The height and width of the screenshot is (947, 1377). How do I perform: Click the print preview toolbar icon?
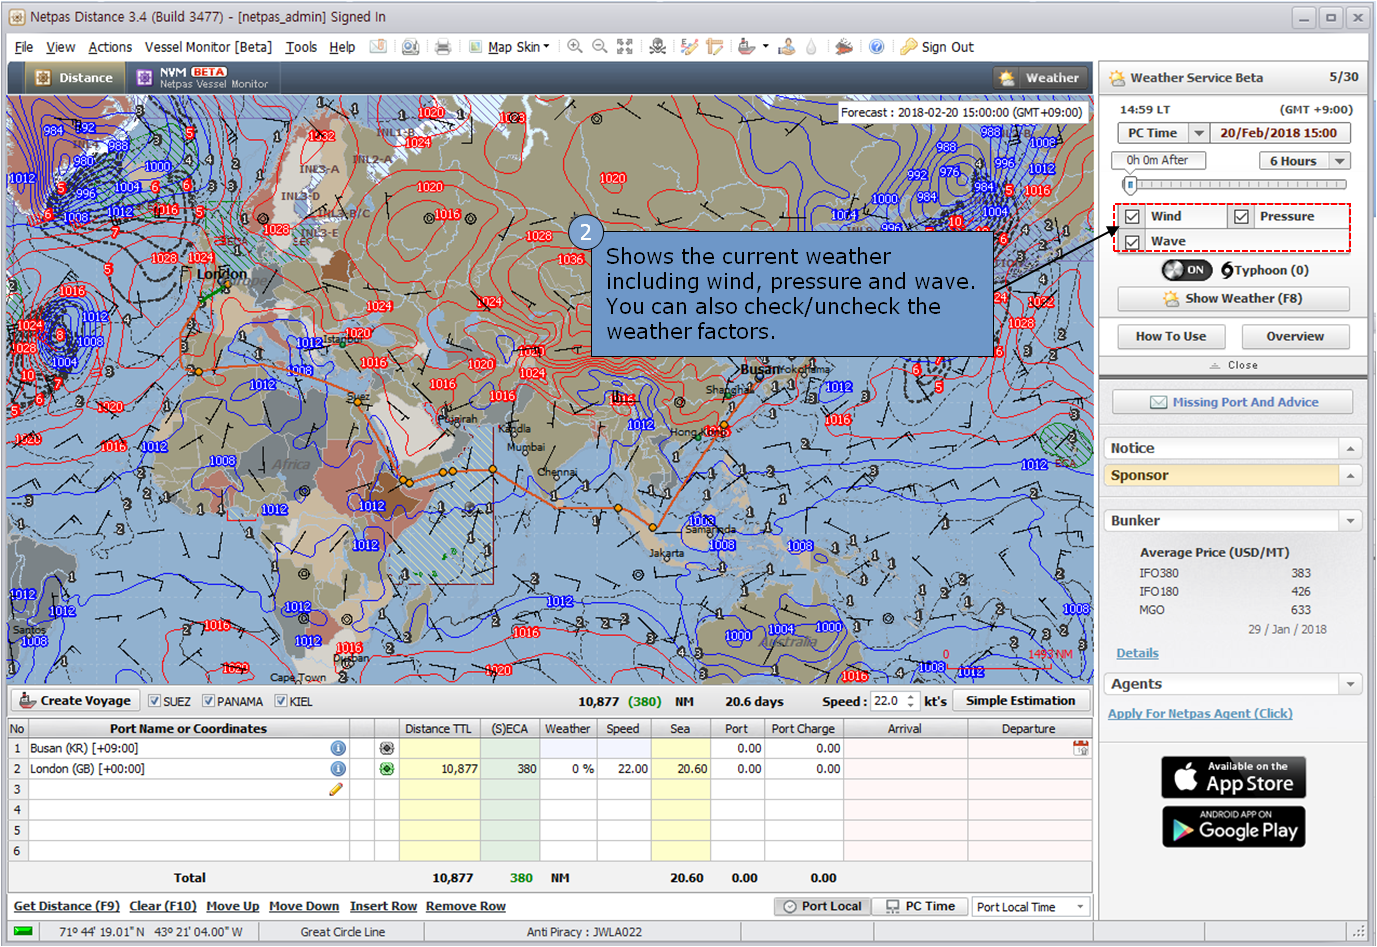pos(410,47)
